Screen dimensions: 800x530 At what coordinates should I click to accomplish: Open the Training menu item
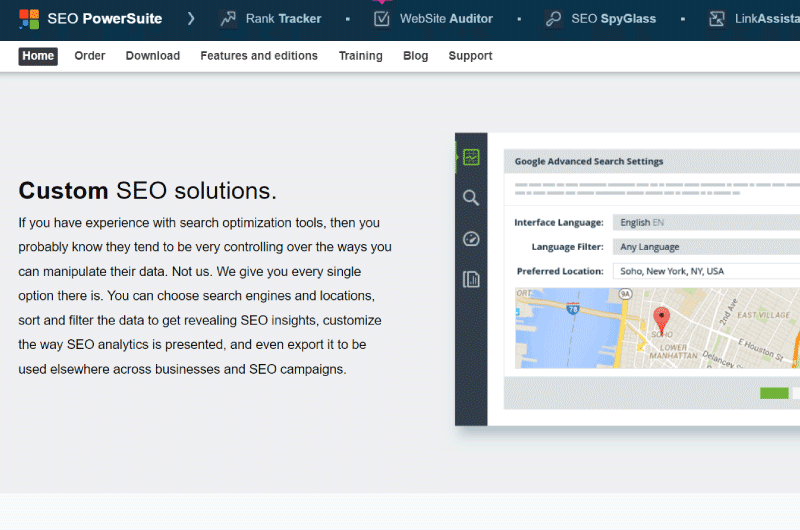point(360,56)
